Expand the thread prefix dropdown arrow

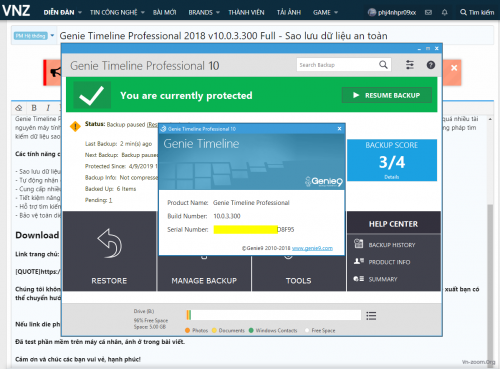tap(52, 35)
